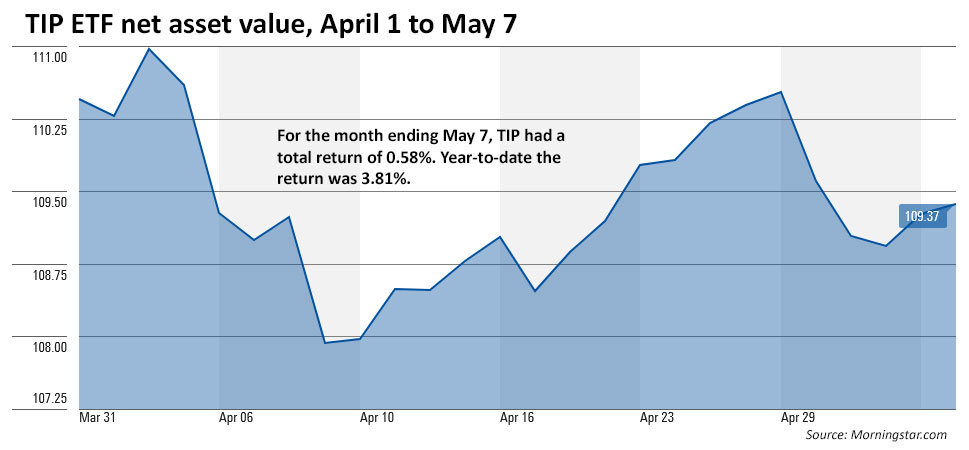Click the line's final data point at right edge

click(x=955, y=204)
